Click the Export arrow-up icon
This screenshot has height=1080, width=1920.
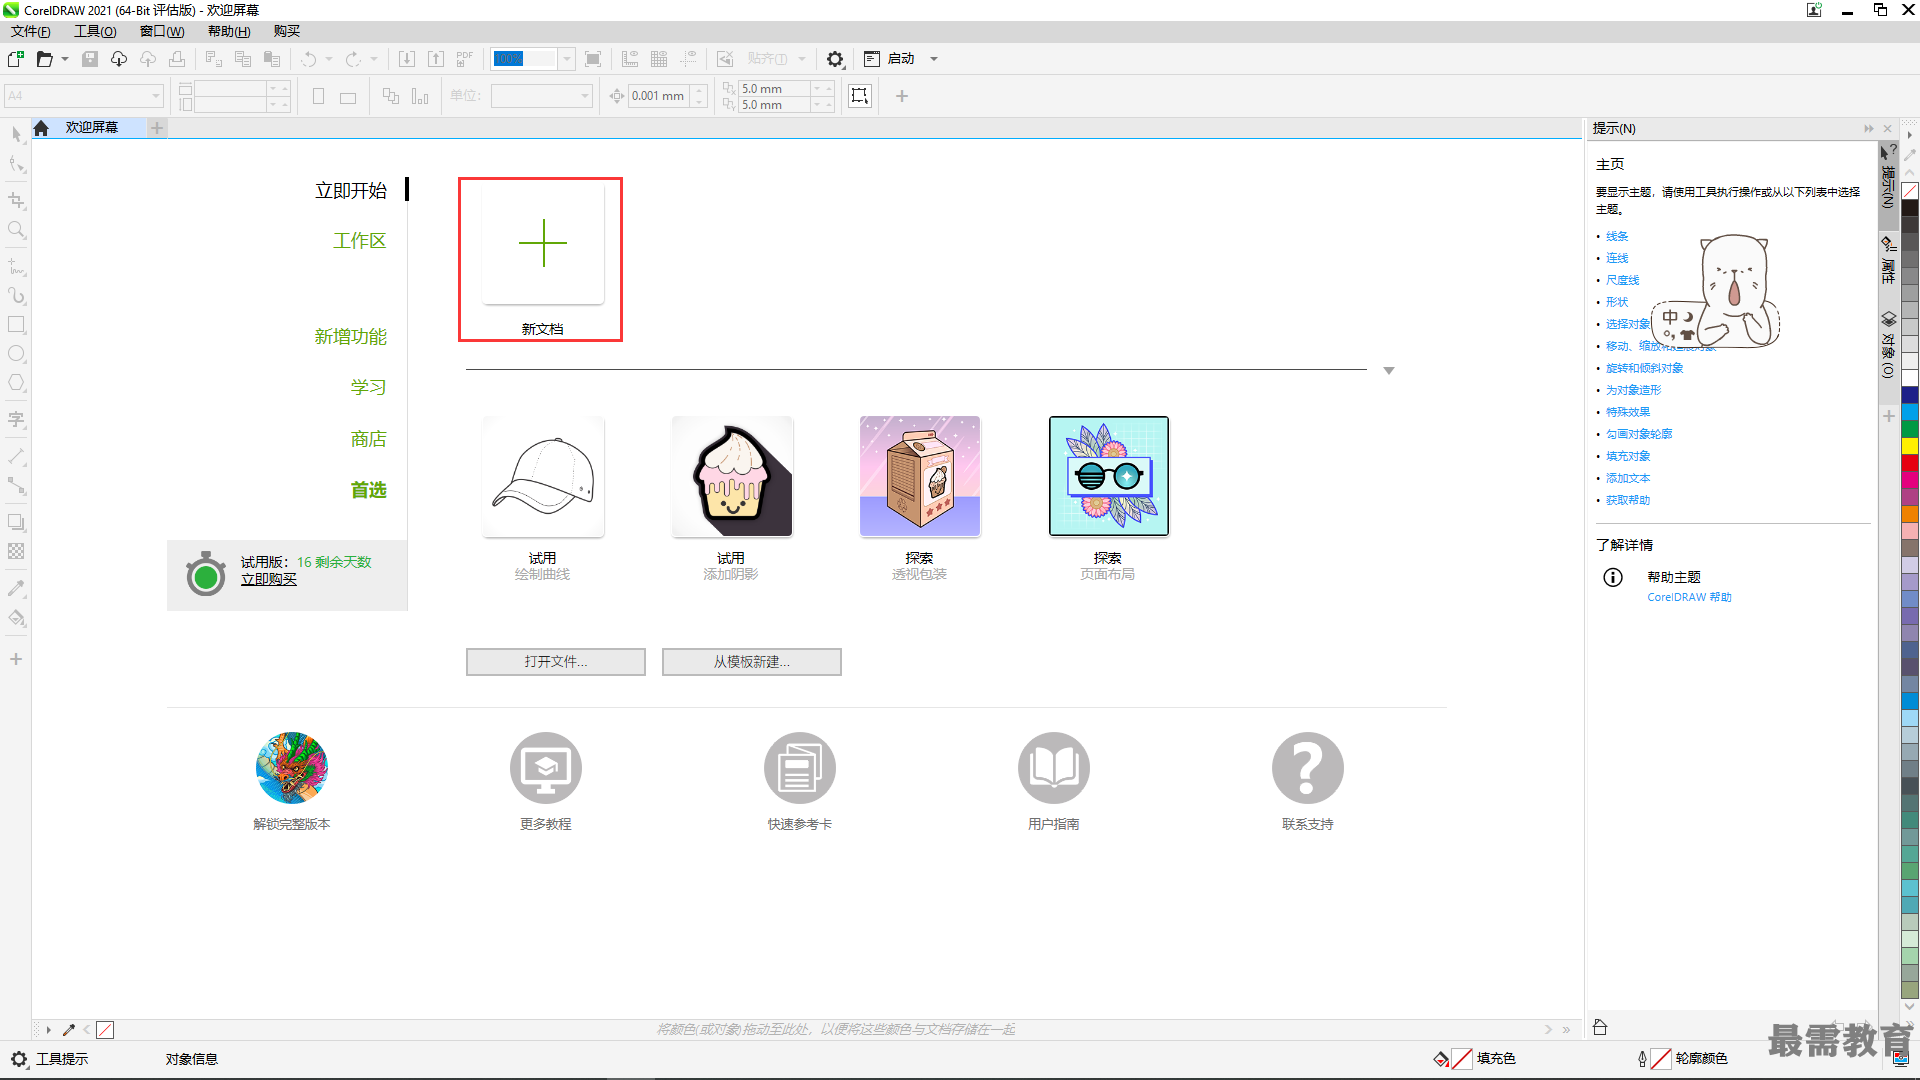(436, 59)
